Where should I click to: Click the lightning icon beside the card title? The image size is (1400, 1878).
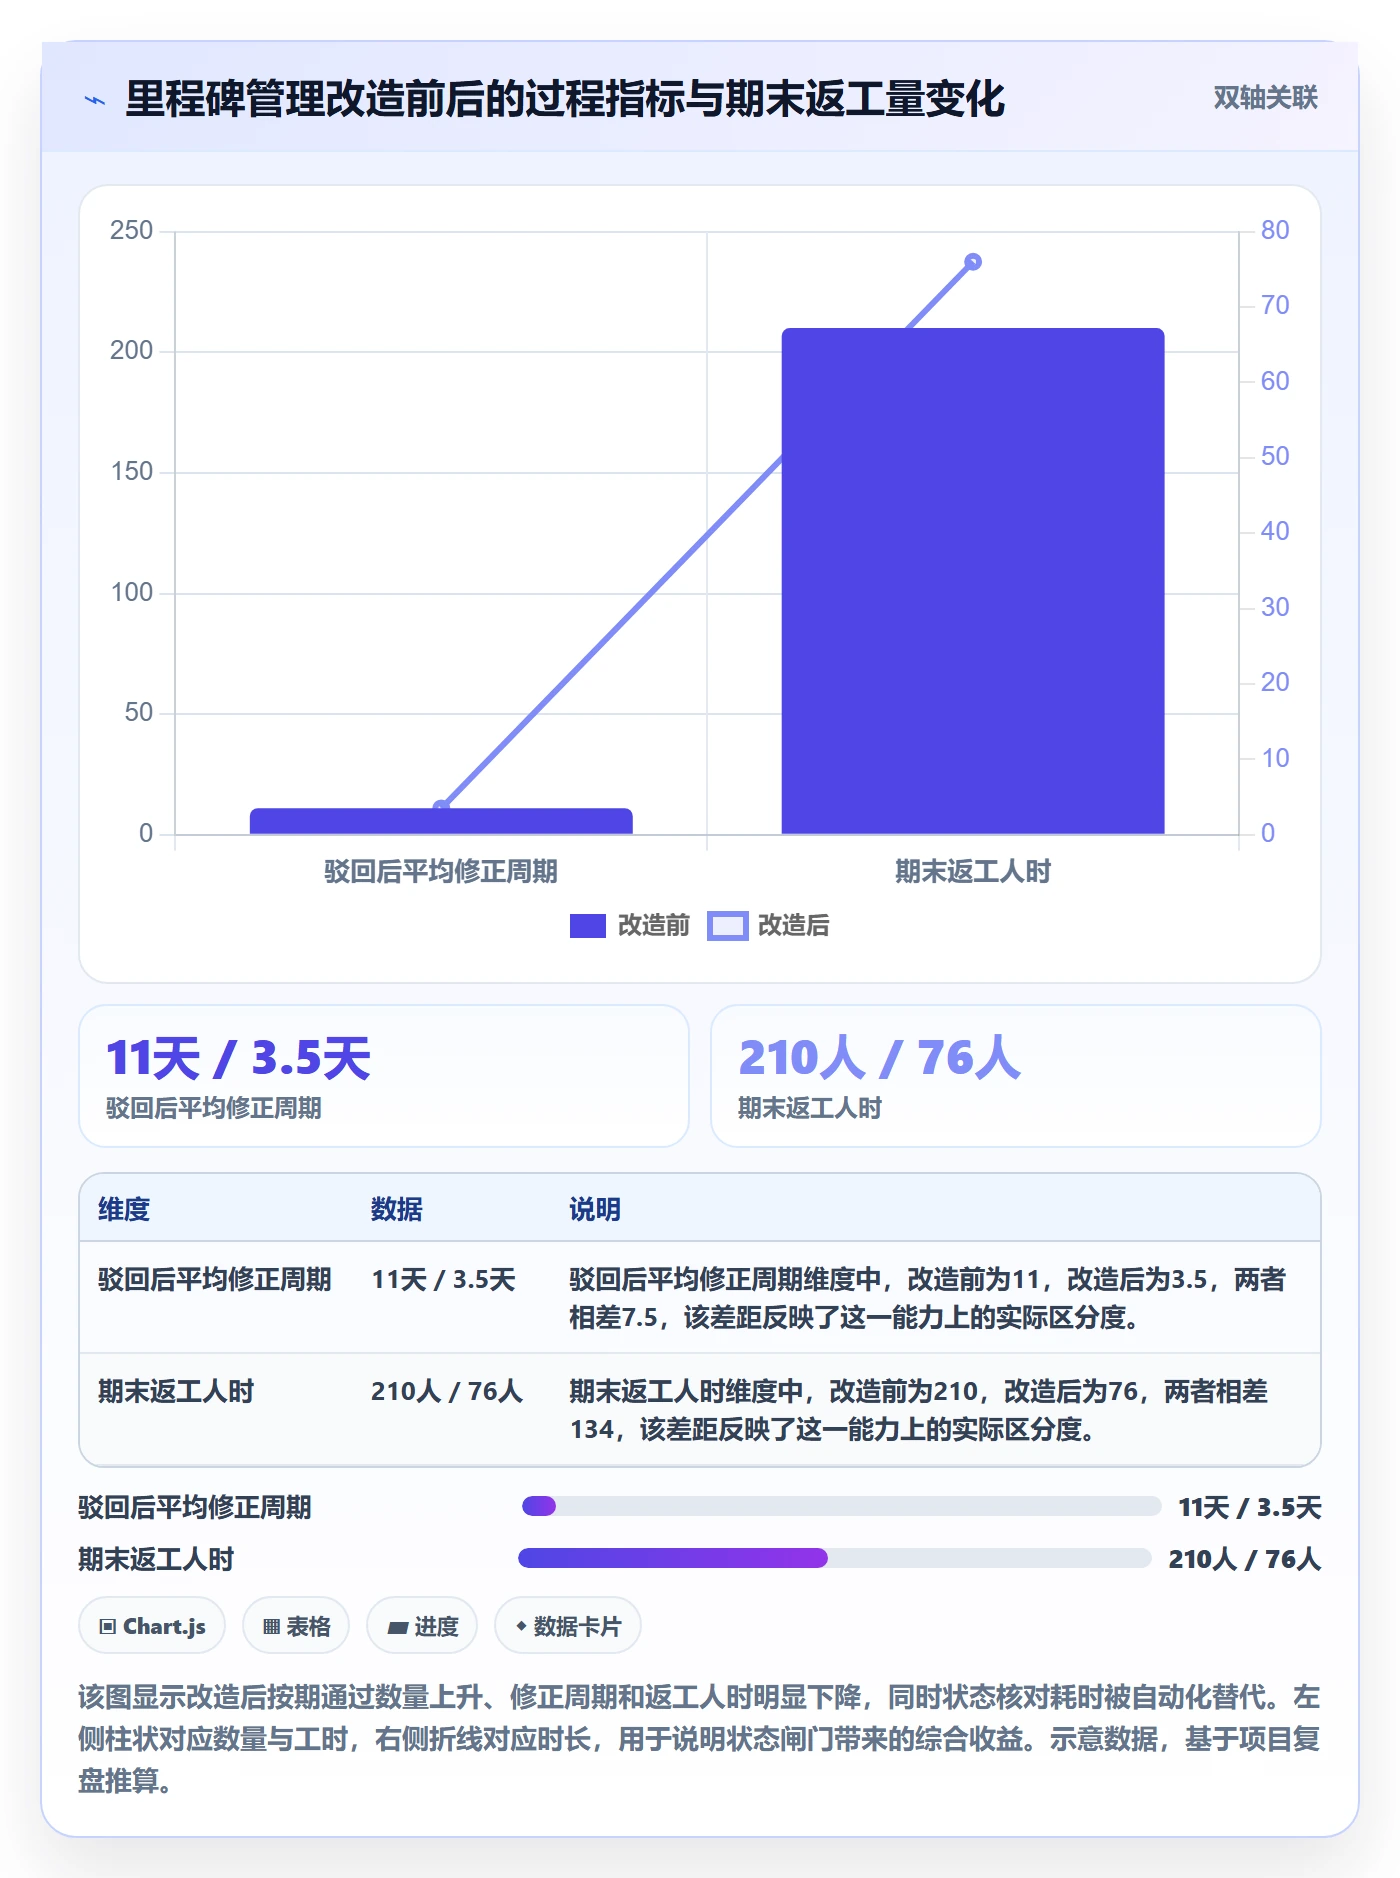pos(95,100)
